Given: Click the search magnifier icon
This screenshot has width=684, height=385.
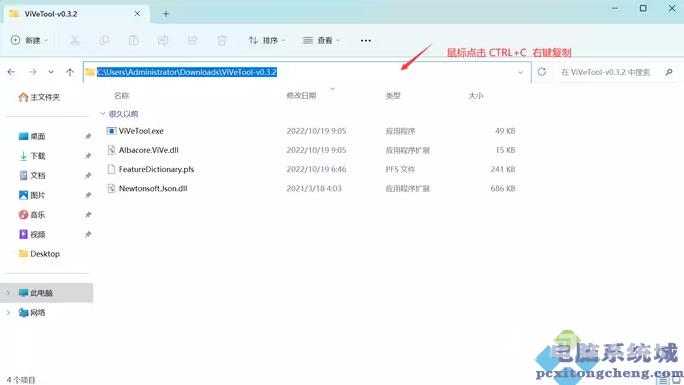Looking at the screenshot, I should (x=669, y=72).
